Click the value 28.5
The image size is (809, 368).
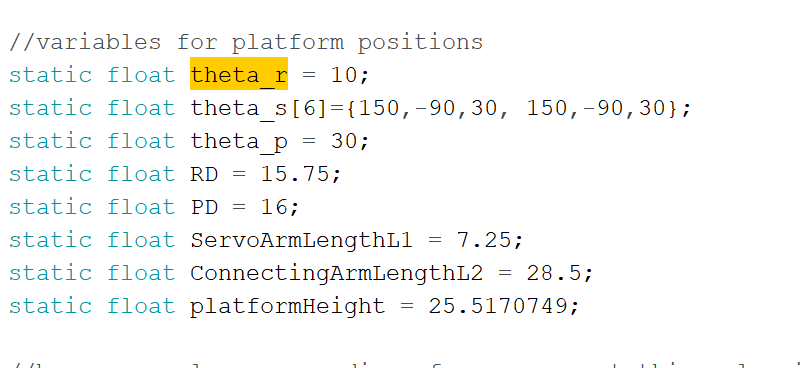click(x=554, y=273)
